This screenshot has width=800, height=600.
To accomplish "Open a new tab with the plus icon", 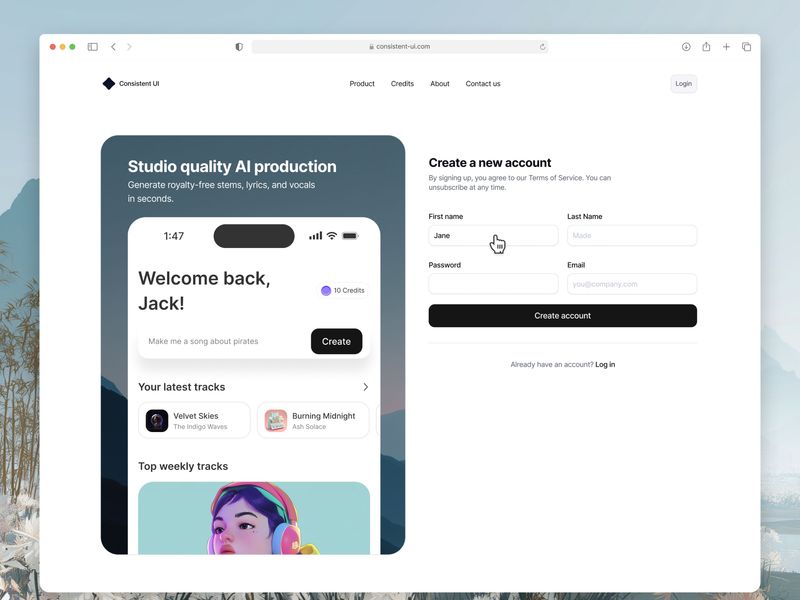I will click(x=726, y=46).
